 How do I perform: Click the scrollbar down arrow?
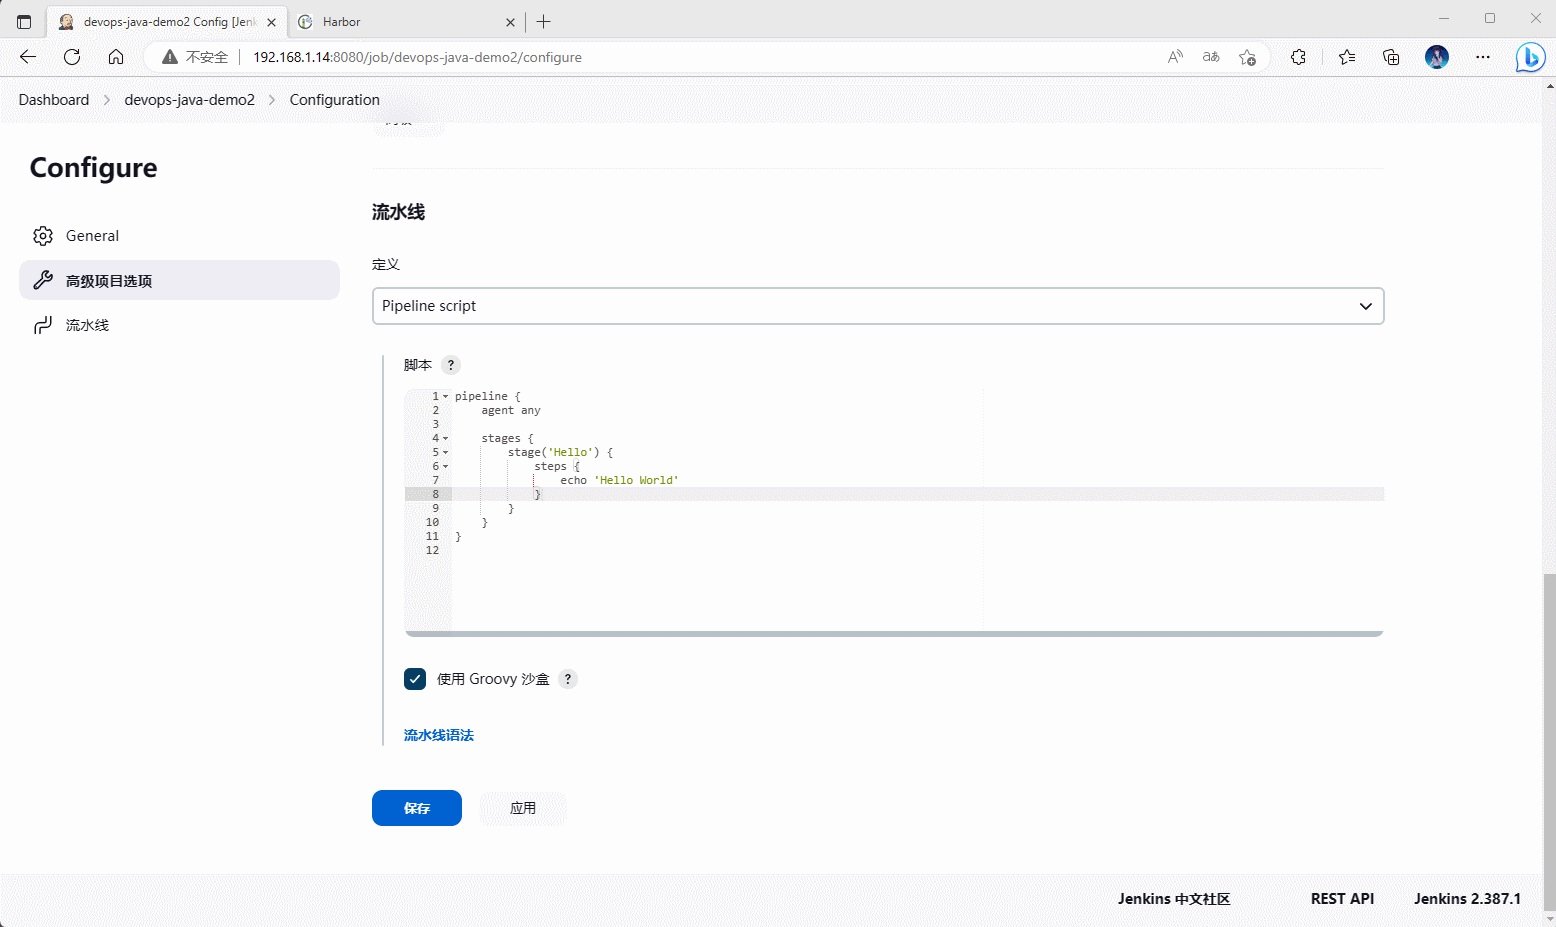pyautogui.click(x=1549, y=918)
